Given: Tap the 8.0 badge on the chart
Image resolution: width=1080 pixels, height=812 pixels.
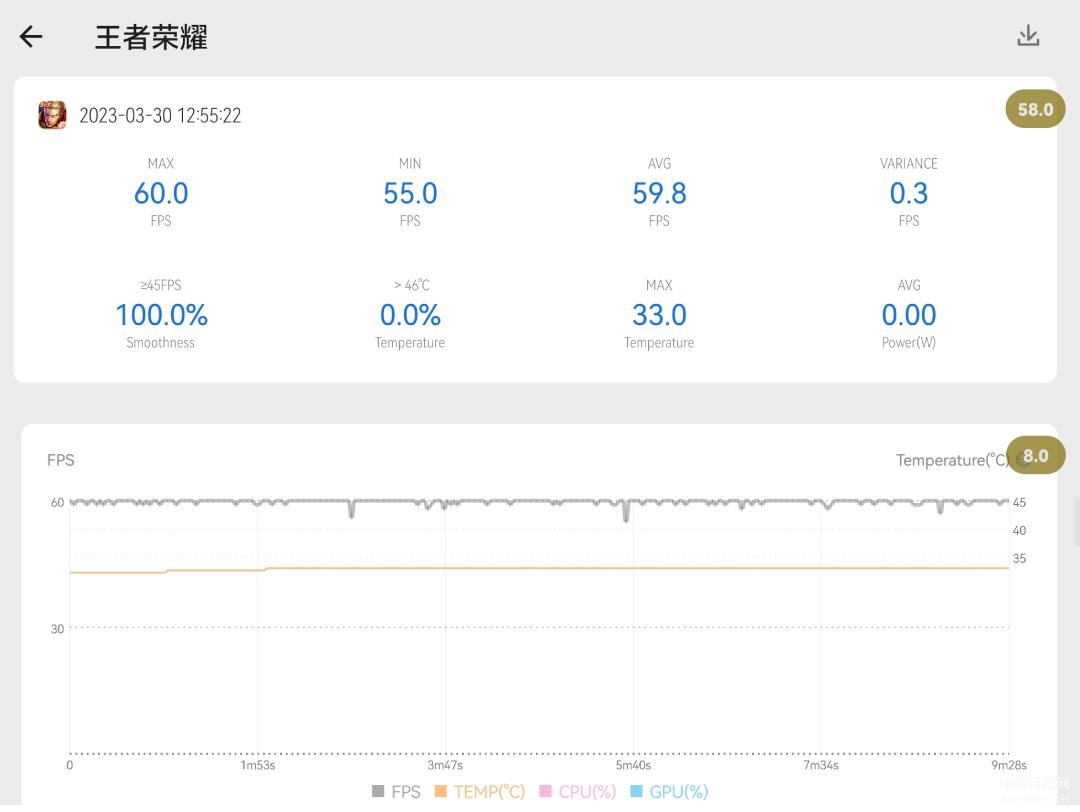Looking at the screenshot, I should click(1036, 456).
